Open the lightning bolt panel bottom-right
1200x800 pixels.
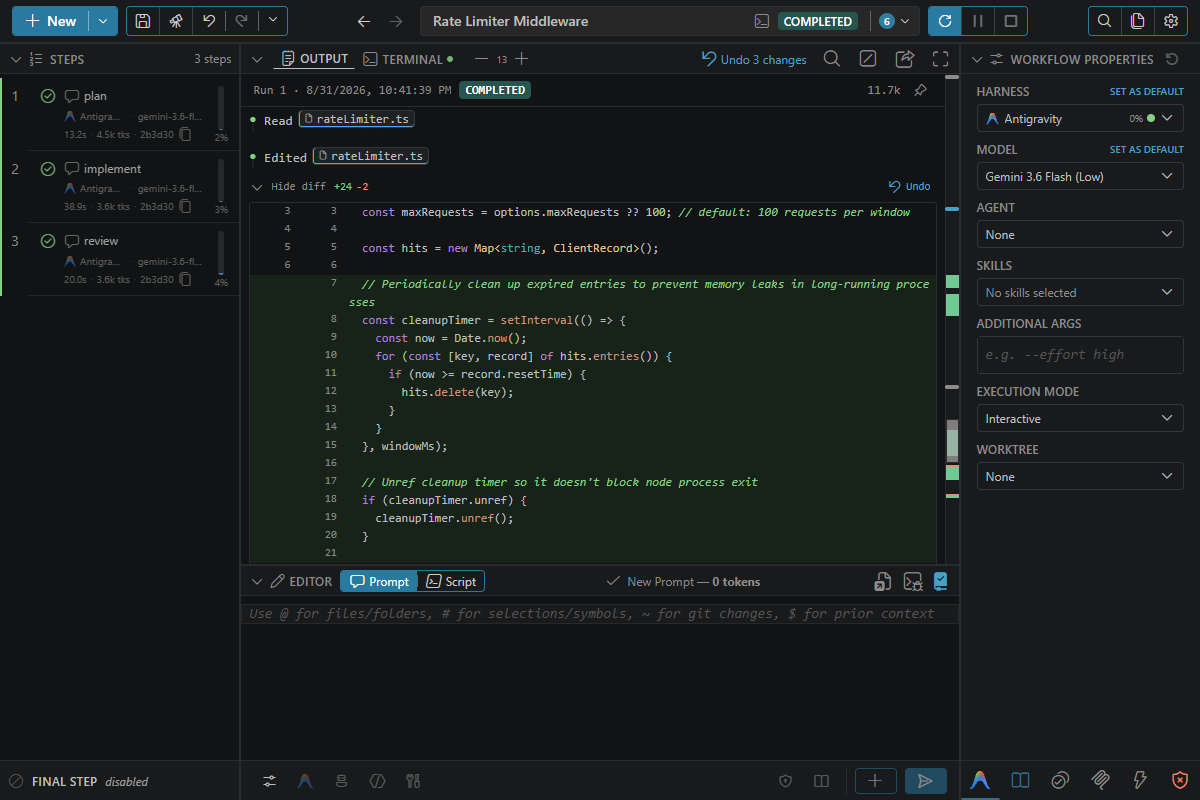tap(1140, 780)
